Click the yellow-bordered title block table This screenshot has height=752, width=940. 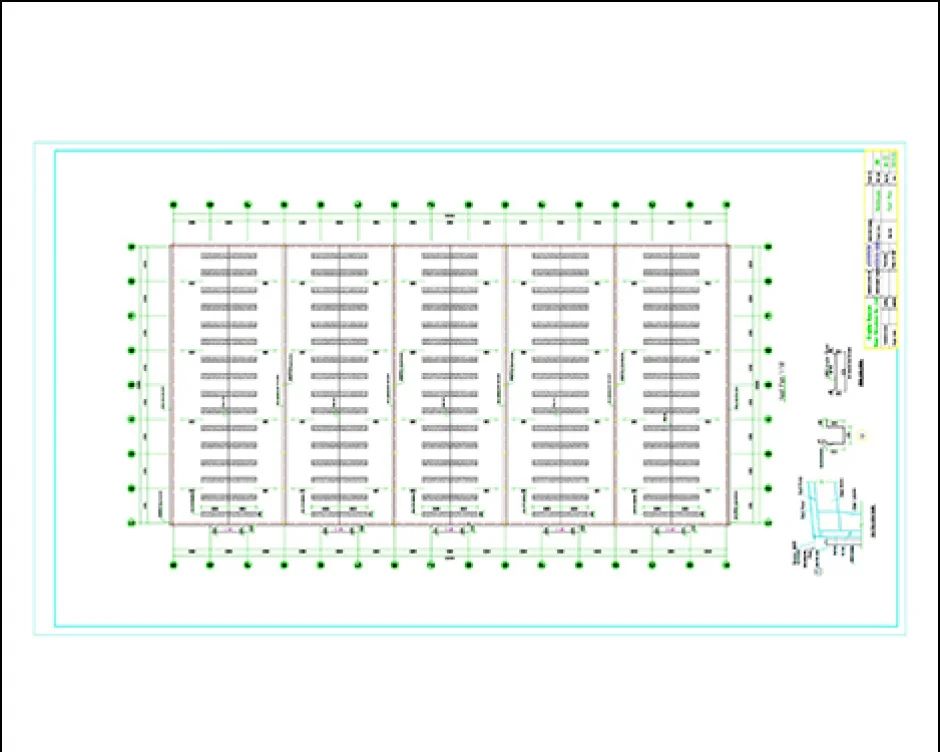881,250
